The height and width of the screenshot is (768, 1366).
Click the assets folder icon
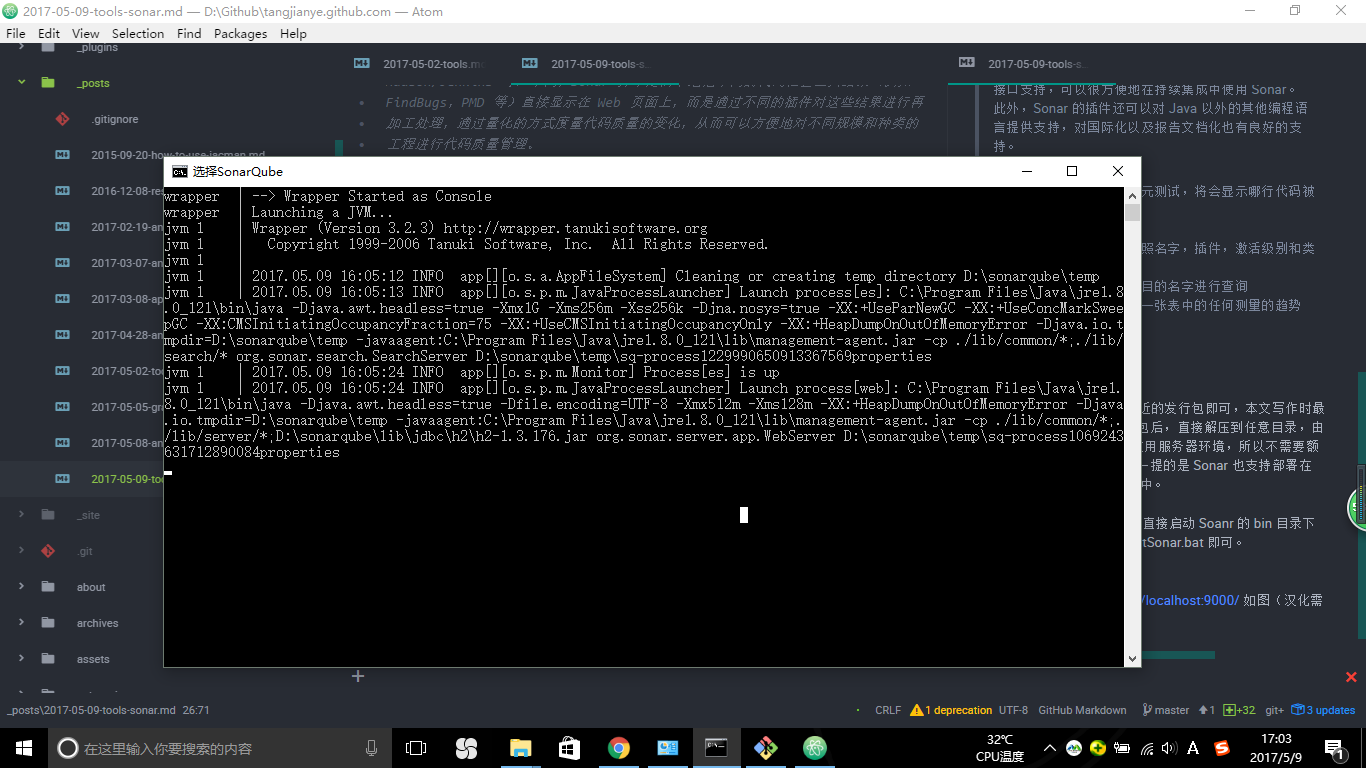pyautogui.click(x=48, y=659)
